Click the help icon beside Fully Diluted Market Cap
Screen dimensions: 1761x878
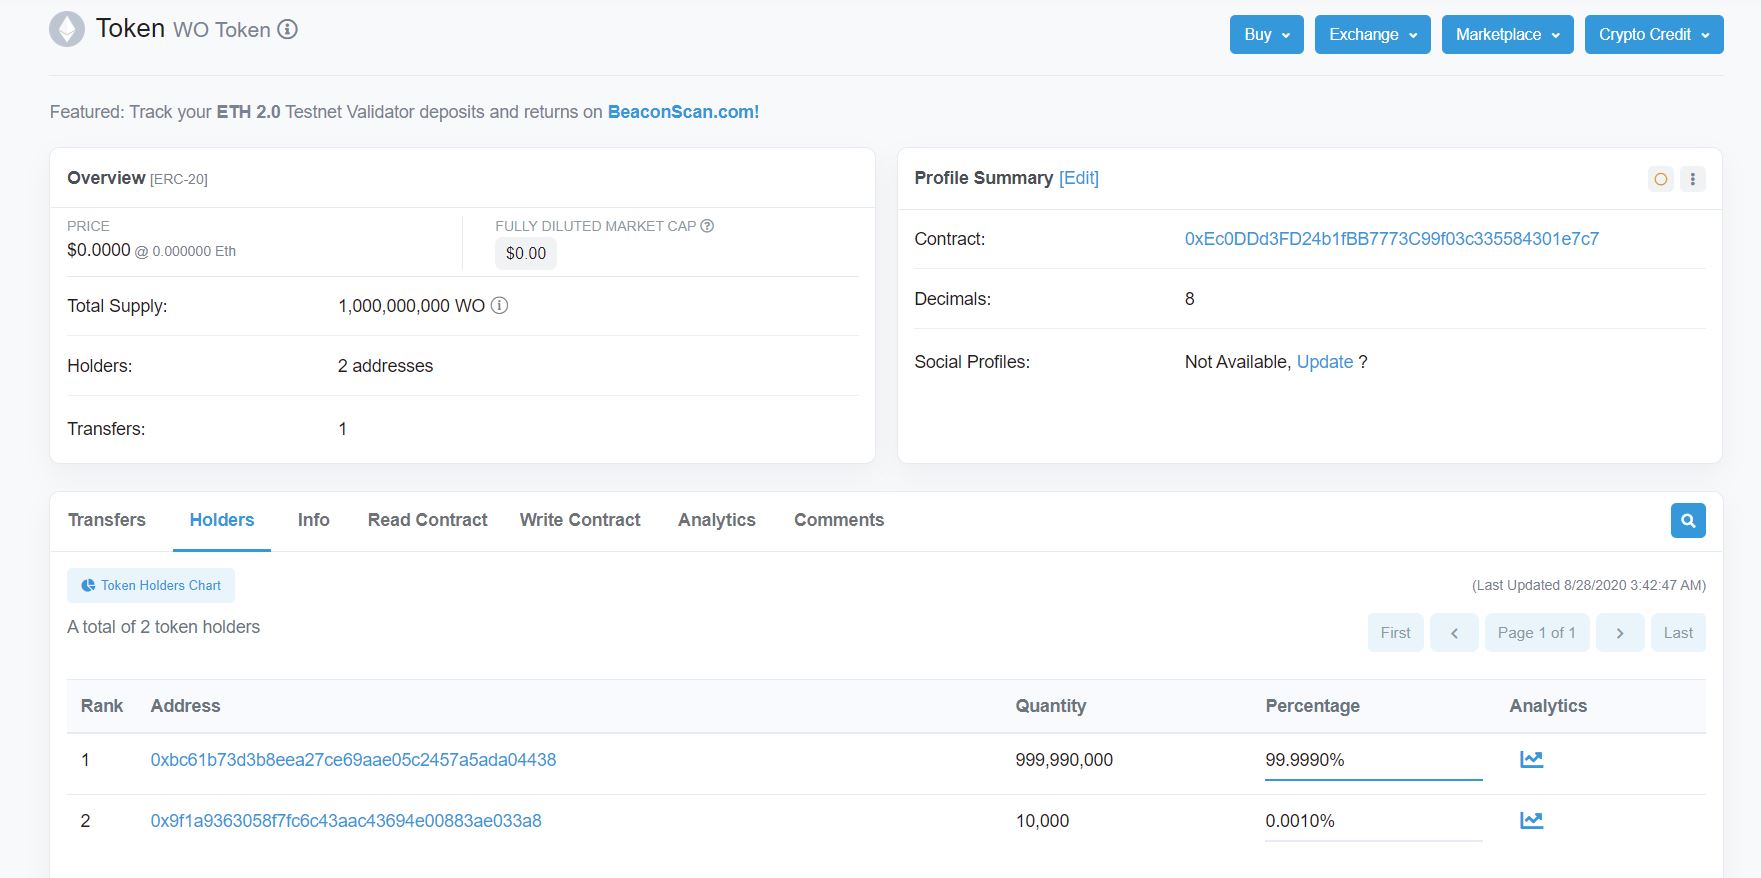pyautogui.click(x=707, y=226)
